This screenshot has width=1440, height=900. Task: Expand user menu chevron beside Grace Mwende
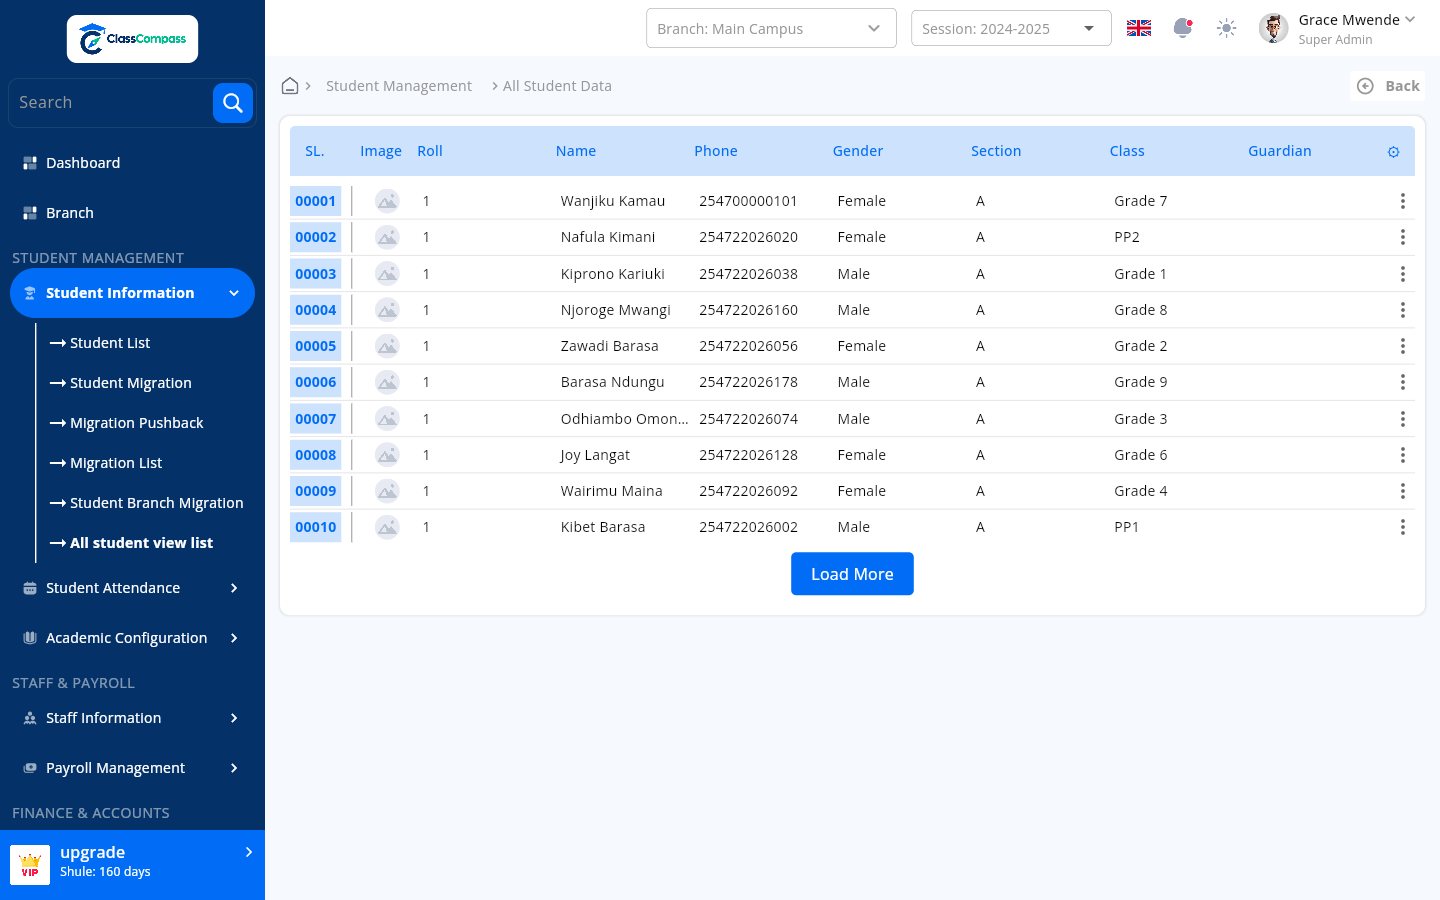1410,19
